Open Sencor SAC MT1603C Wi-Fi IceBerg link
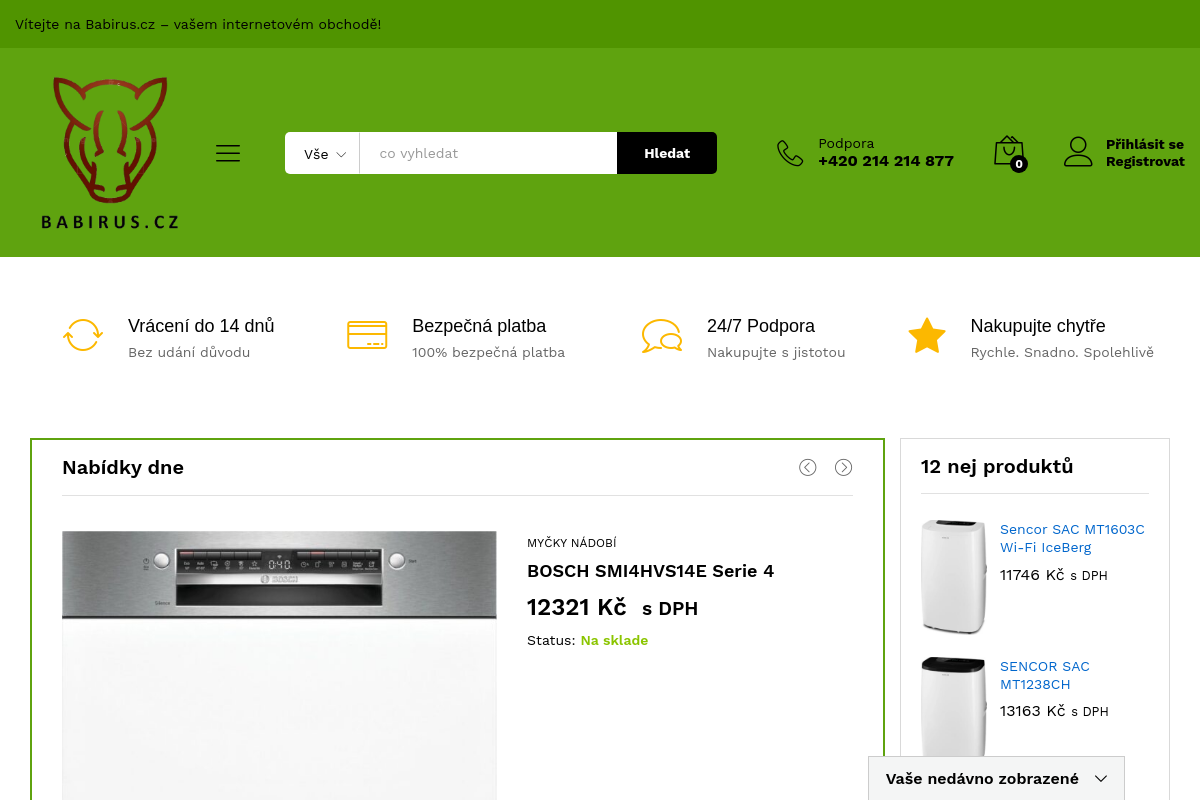 pos(1072,538)
